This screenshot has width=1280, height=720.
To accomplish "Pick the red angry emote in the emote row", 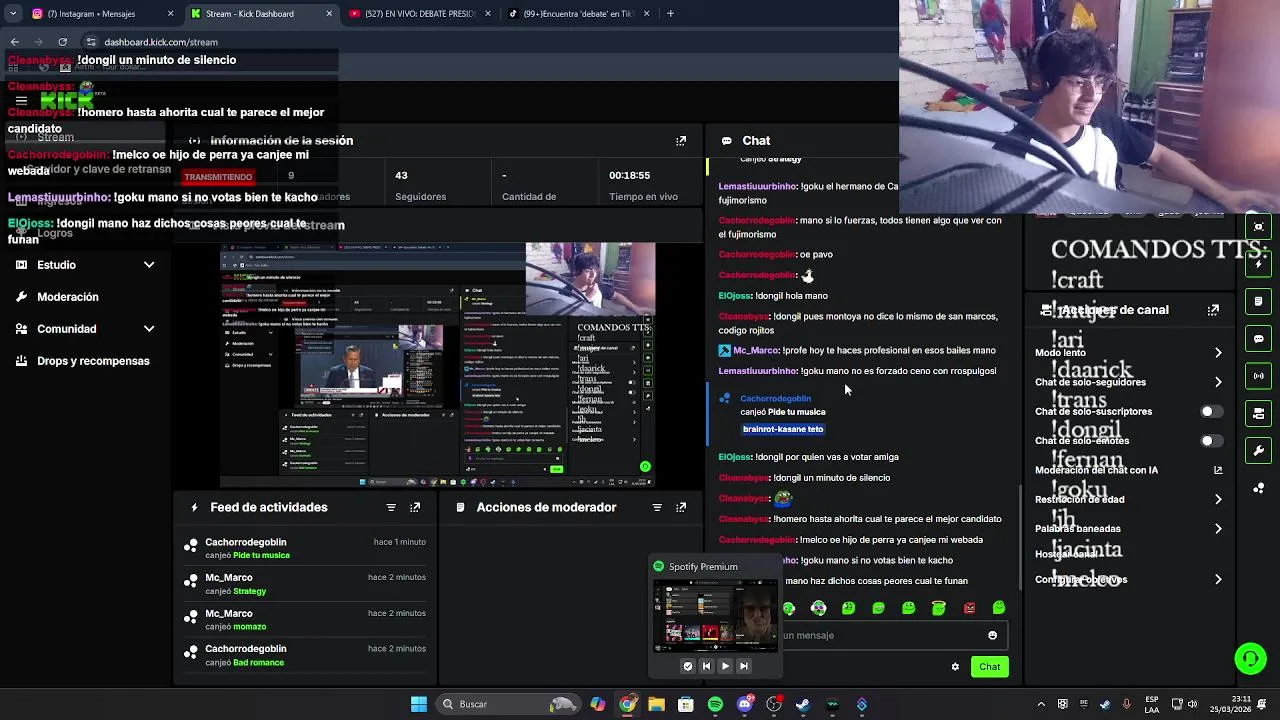I will tap(969, 608).
